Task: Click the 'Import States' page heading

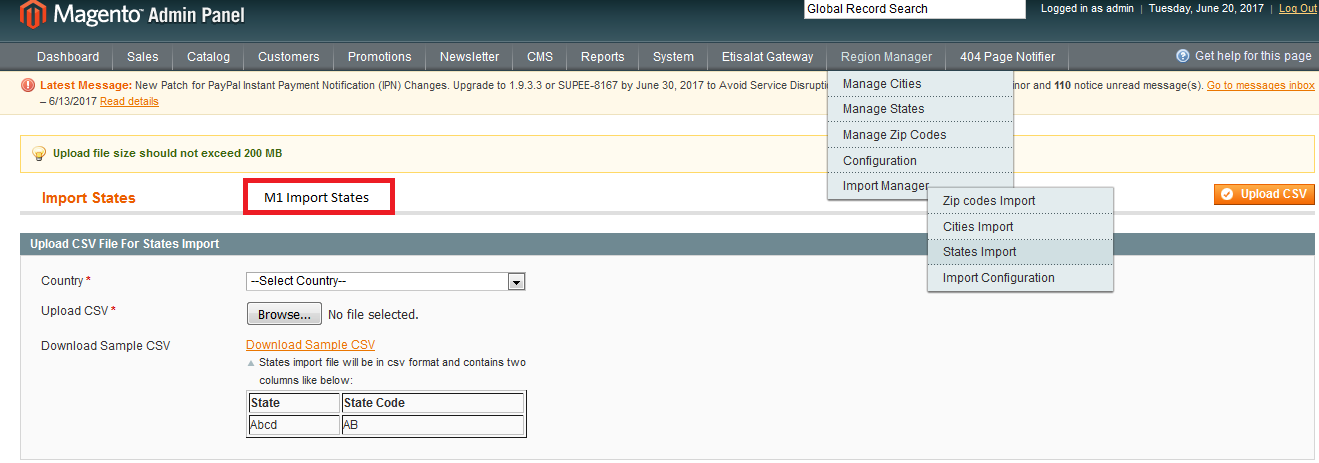Action: click(x=89, y=198)
